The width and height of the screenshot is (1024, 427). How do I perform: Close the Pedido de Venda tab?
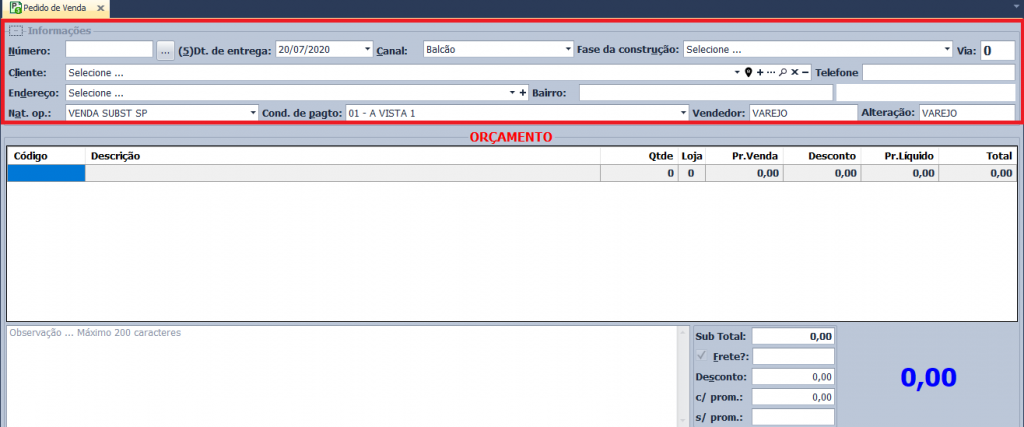[x=99, y=7]
